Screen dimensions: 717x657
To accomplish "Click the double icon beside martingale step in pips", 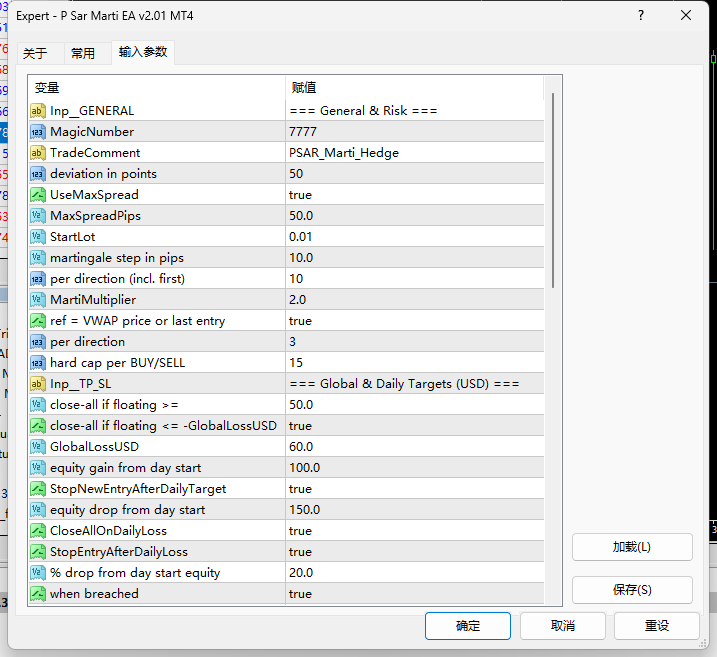I will click(38, 258).
